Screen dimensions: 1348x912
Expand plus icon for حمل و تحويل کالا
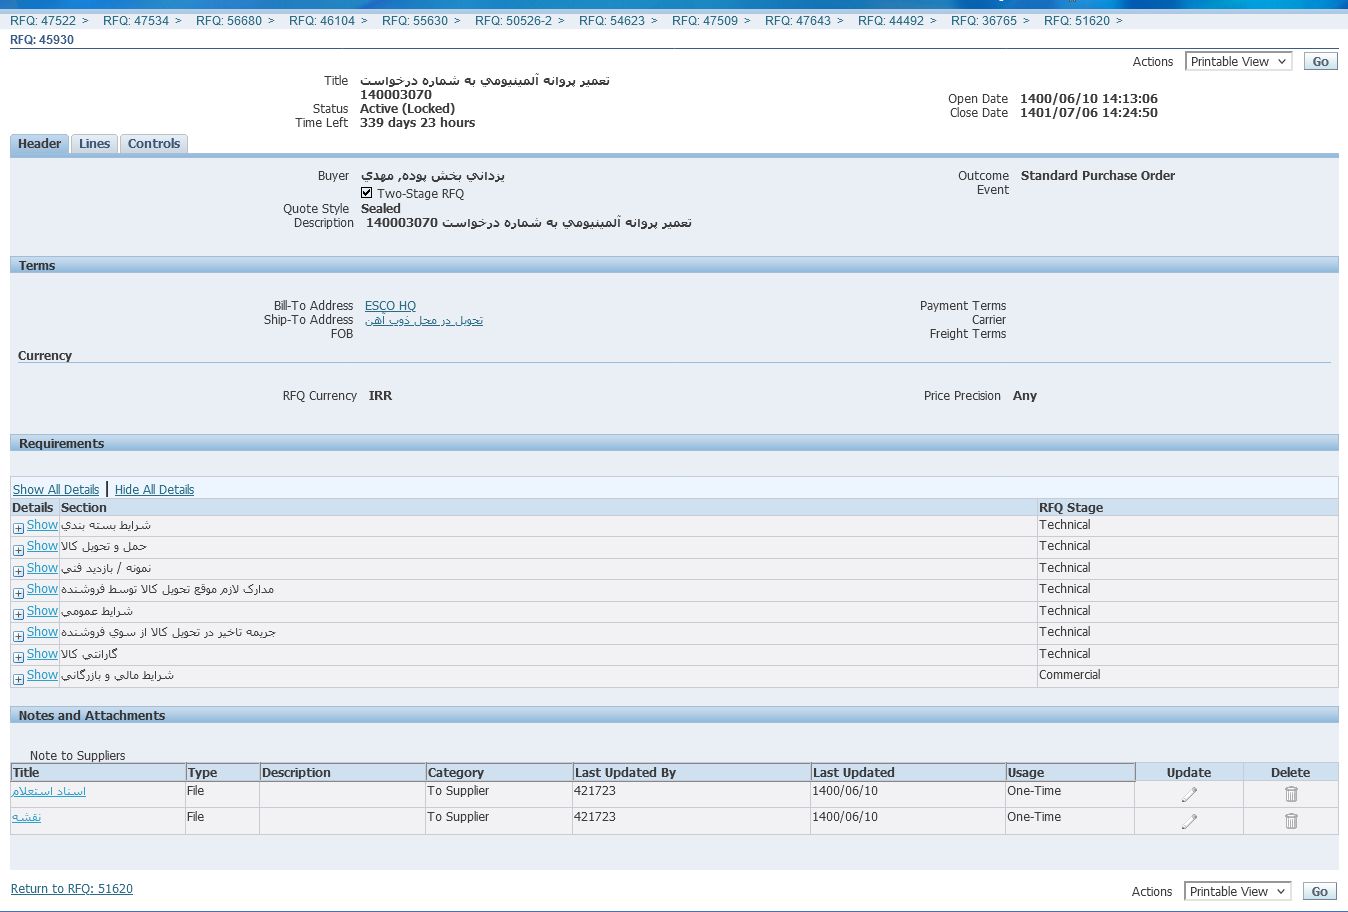(18, 550)
